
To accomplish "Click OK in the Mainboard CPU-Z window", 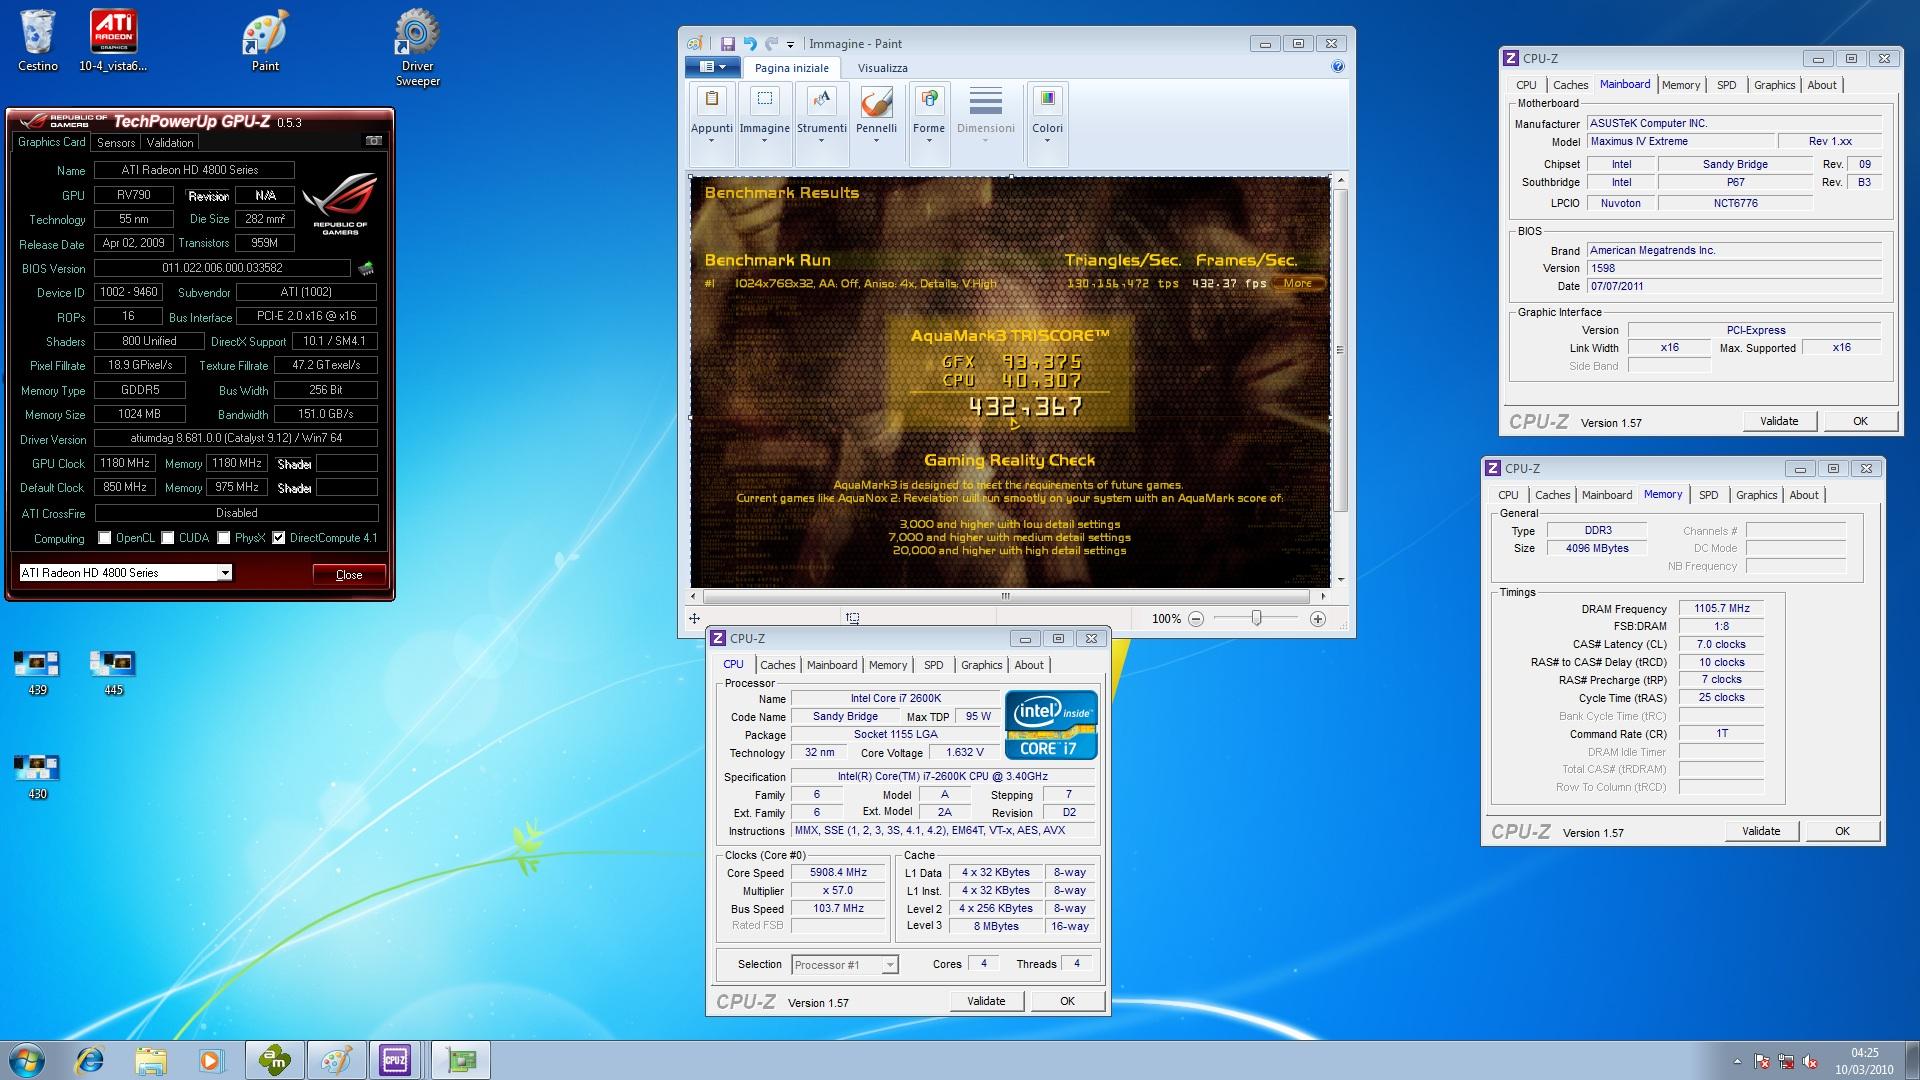I will point(1860,421).
